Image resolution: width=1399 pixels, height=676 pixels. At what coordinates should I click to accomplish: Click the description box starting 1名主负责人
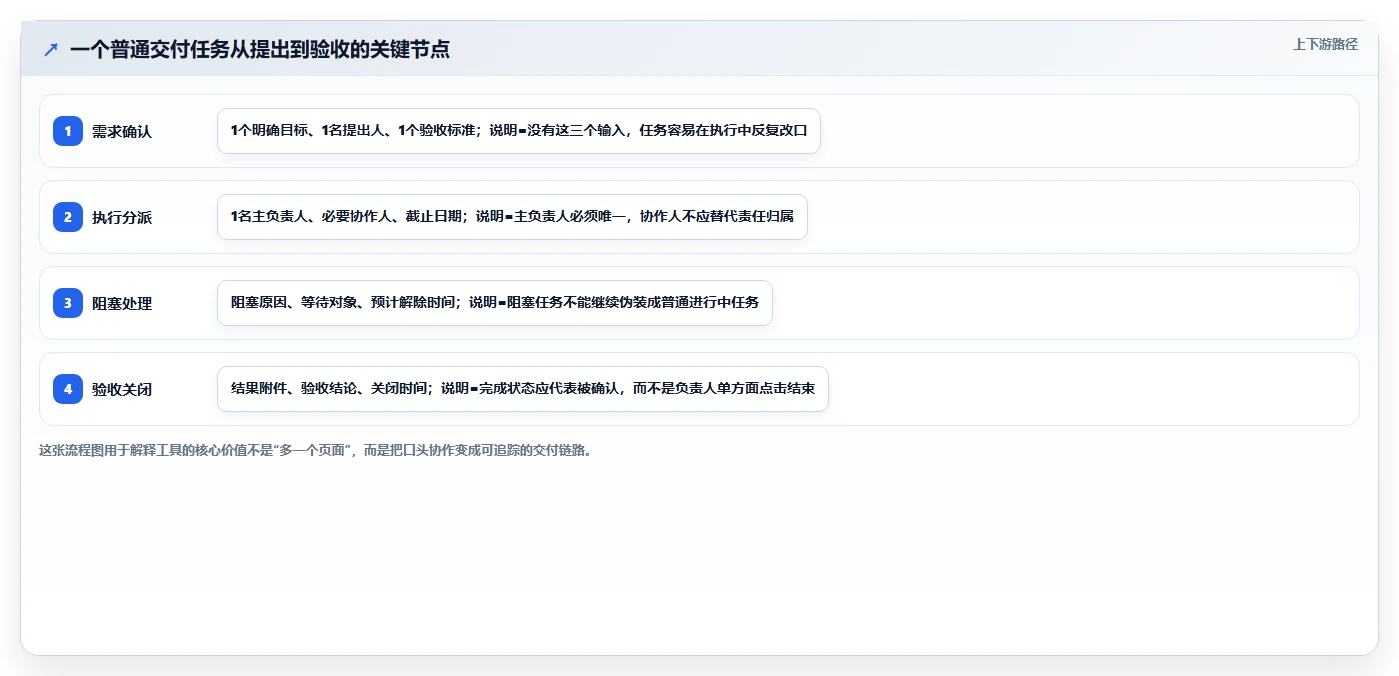512,217
